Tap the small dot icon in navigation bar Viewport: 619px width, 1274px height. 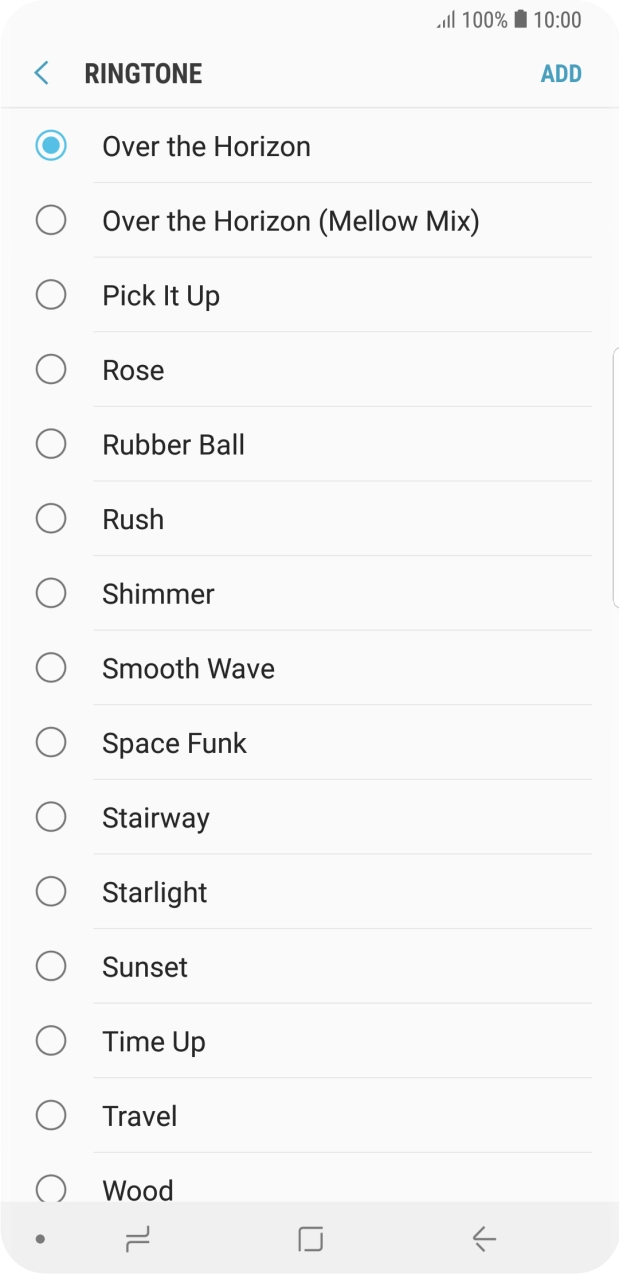[40, 1239]
